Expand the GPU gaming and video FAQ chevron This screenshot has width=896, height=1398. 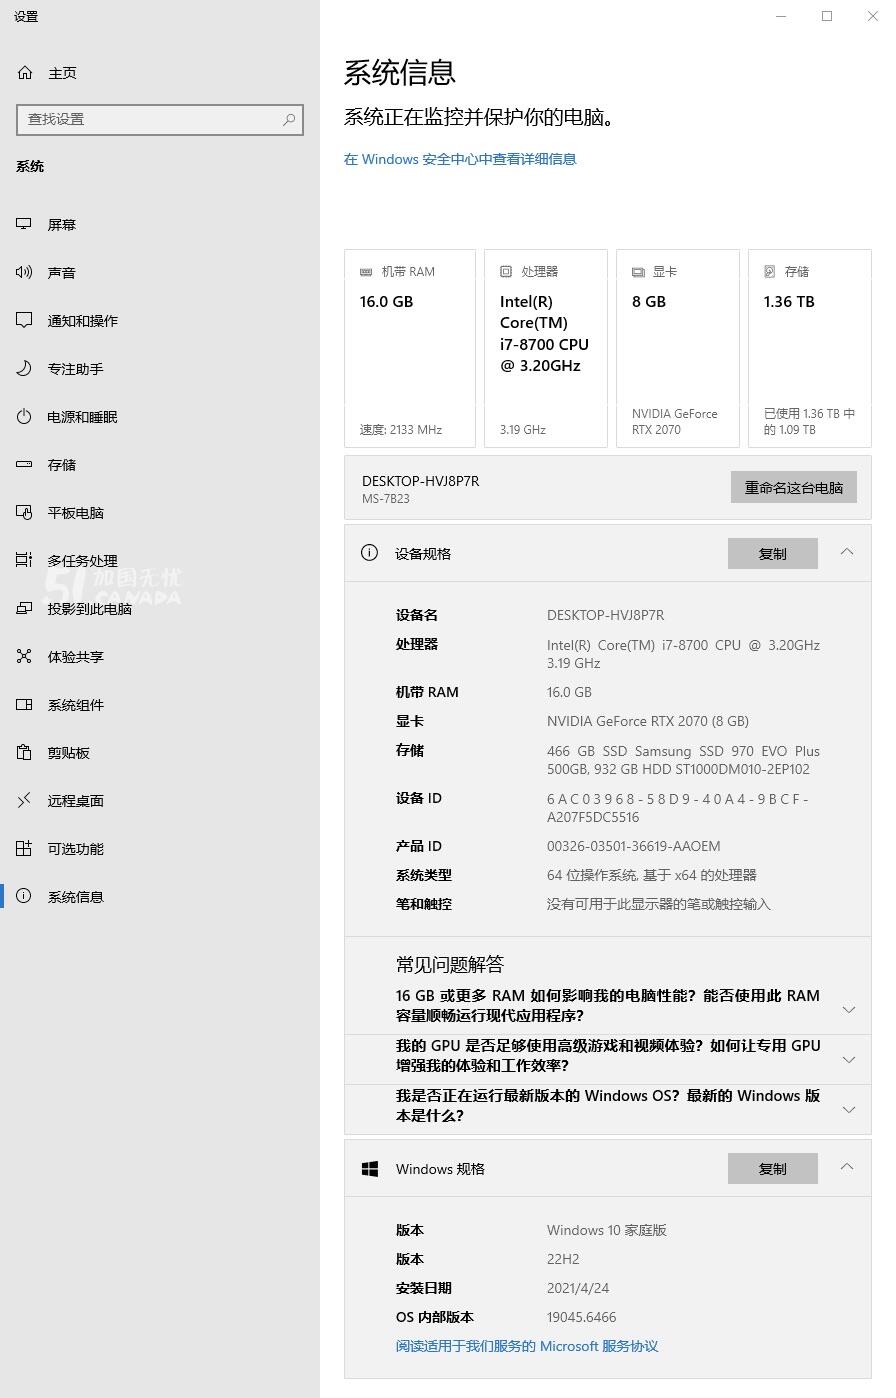(849, 1059)
